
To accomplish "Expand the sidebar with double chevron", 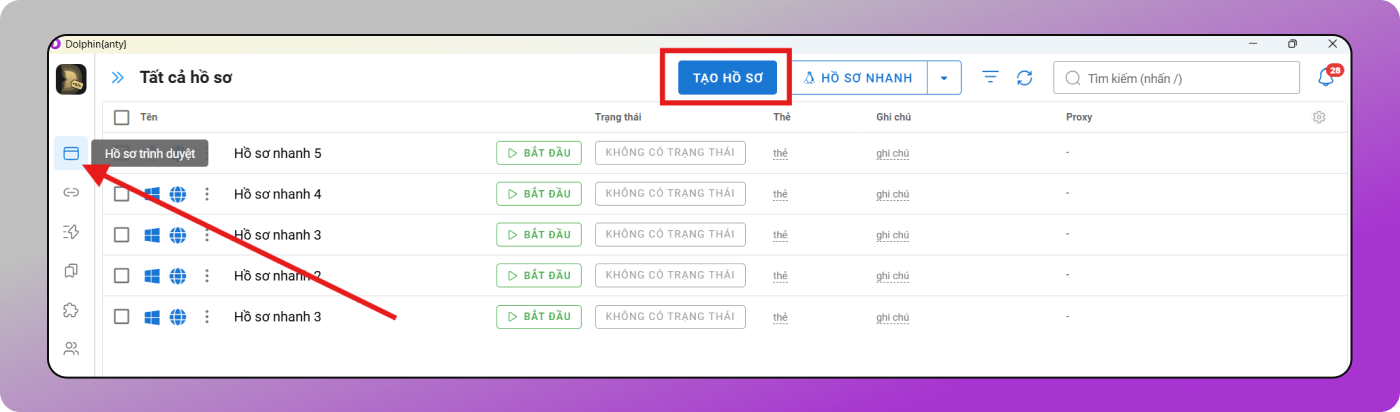I will point(118,78).
